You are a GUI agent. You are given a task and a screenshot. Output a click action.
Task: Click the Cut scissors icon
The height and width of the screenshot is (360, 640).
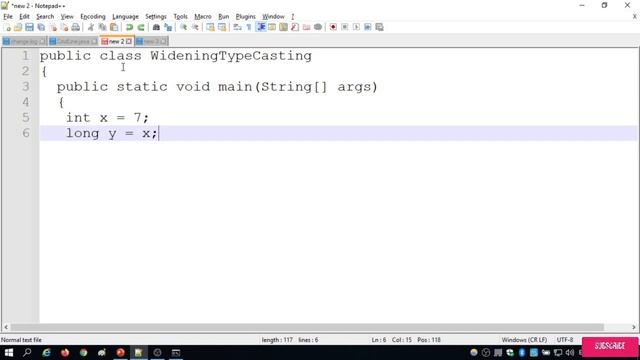91,27
